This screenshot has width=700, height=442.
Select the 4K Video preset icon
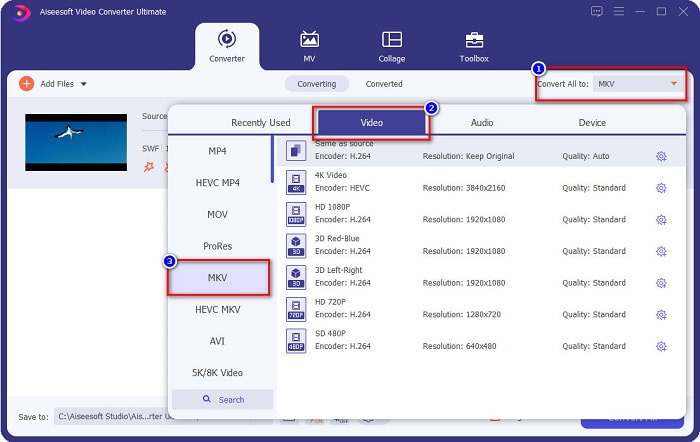click(296, 182)
